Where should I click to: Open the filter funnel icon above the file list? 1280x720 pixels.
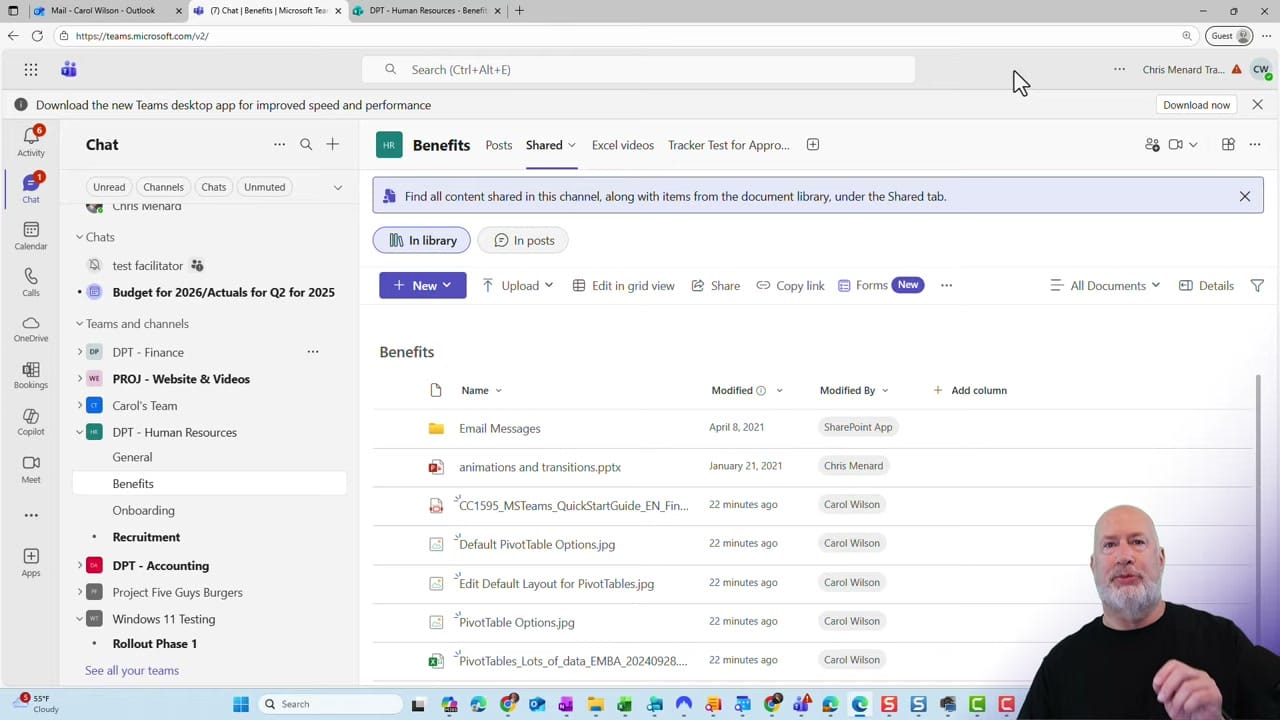pyautogui.click(x=1257, y=285)
